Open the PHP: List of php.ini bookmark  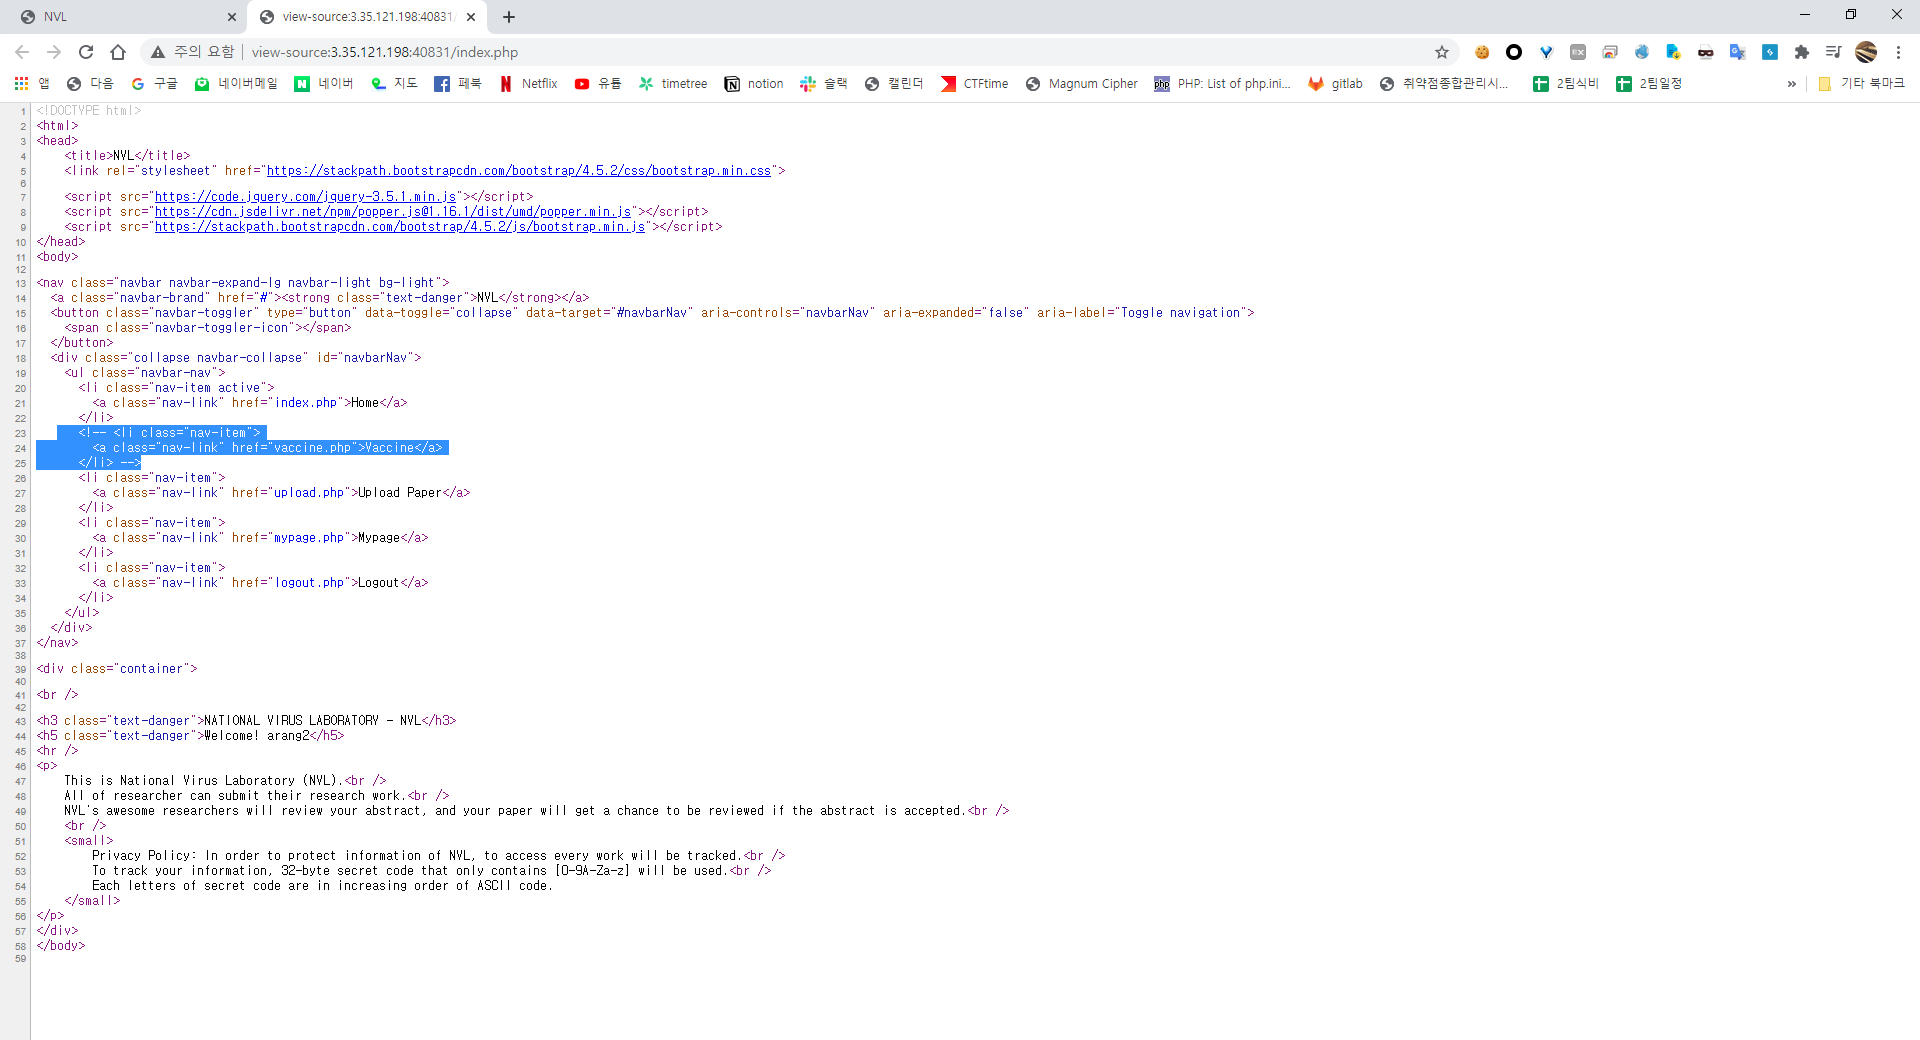coord(1223,84)
